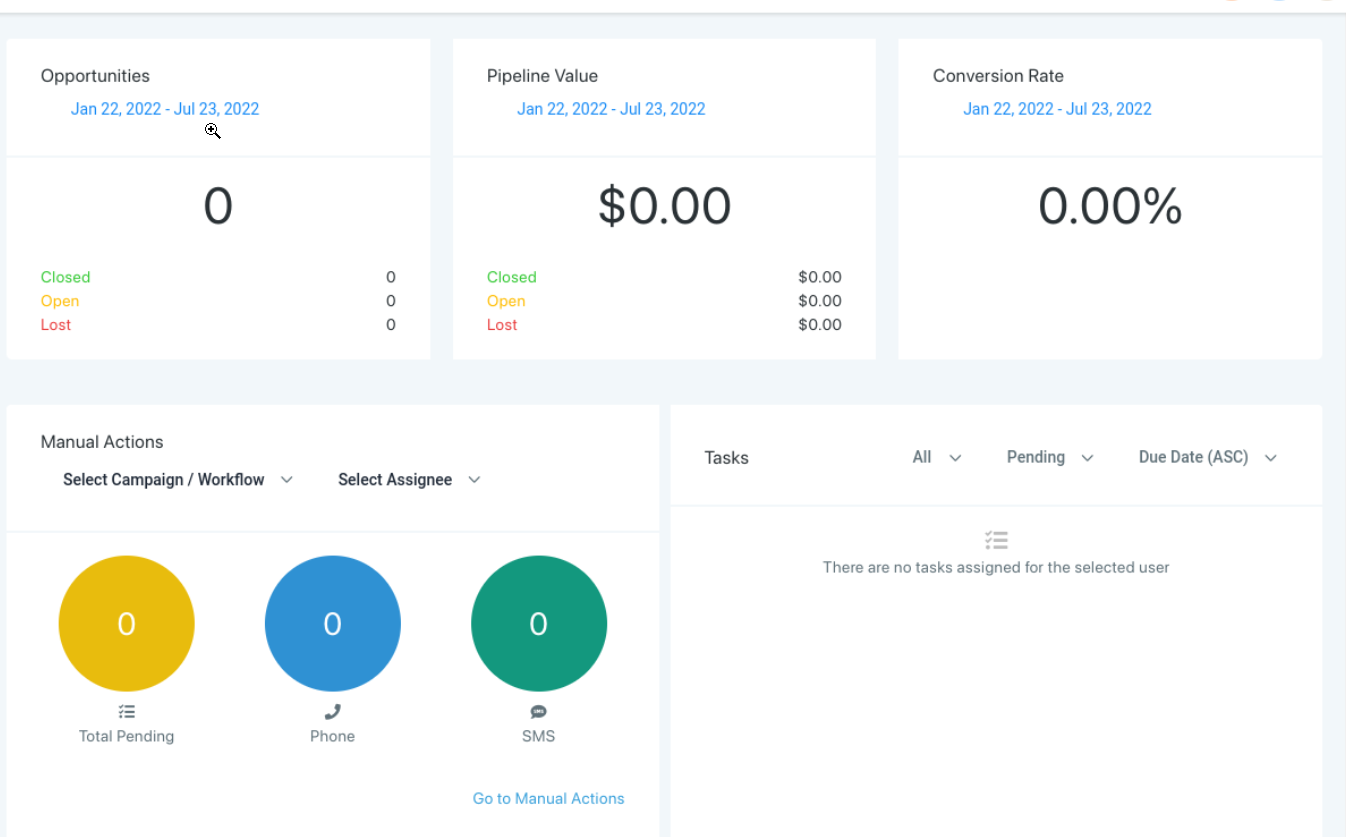Open the Tasks 'All' filter dropdown
The width and height of the screenshot is (1346, 837).
click(x=937, y=457)
